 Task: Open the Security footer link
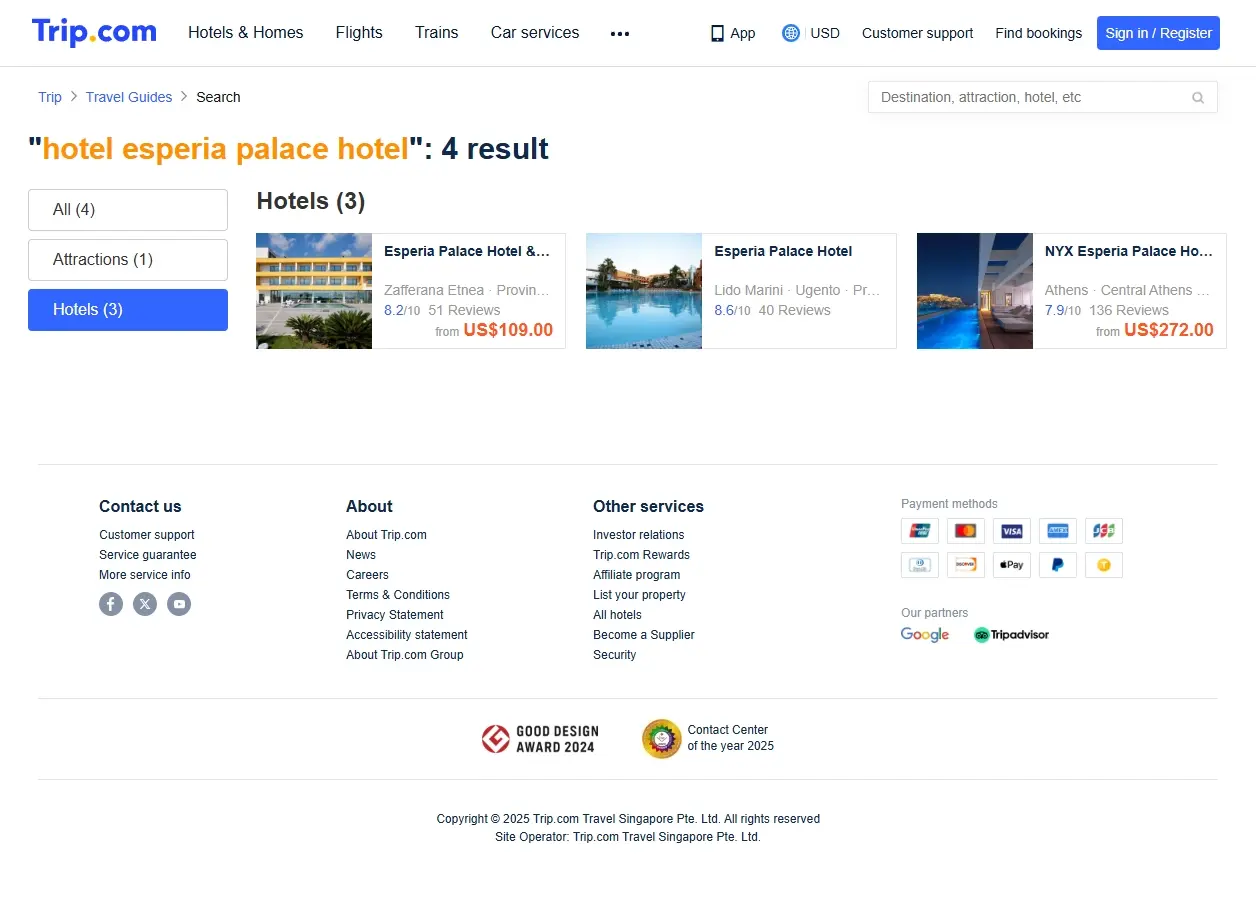pyautogui.click(x=614, y=655)
